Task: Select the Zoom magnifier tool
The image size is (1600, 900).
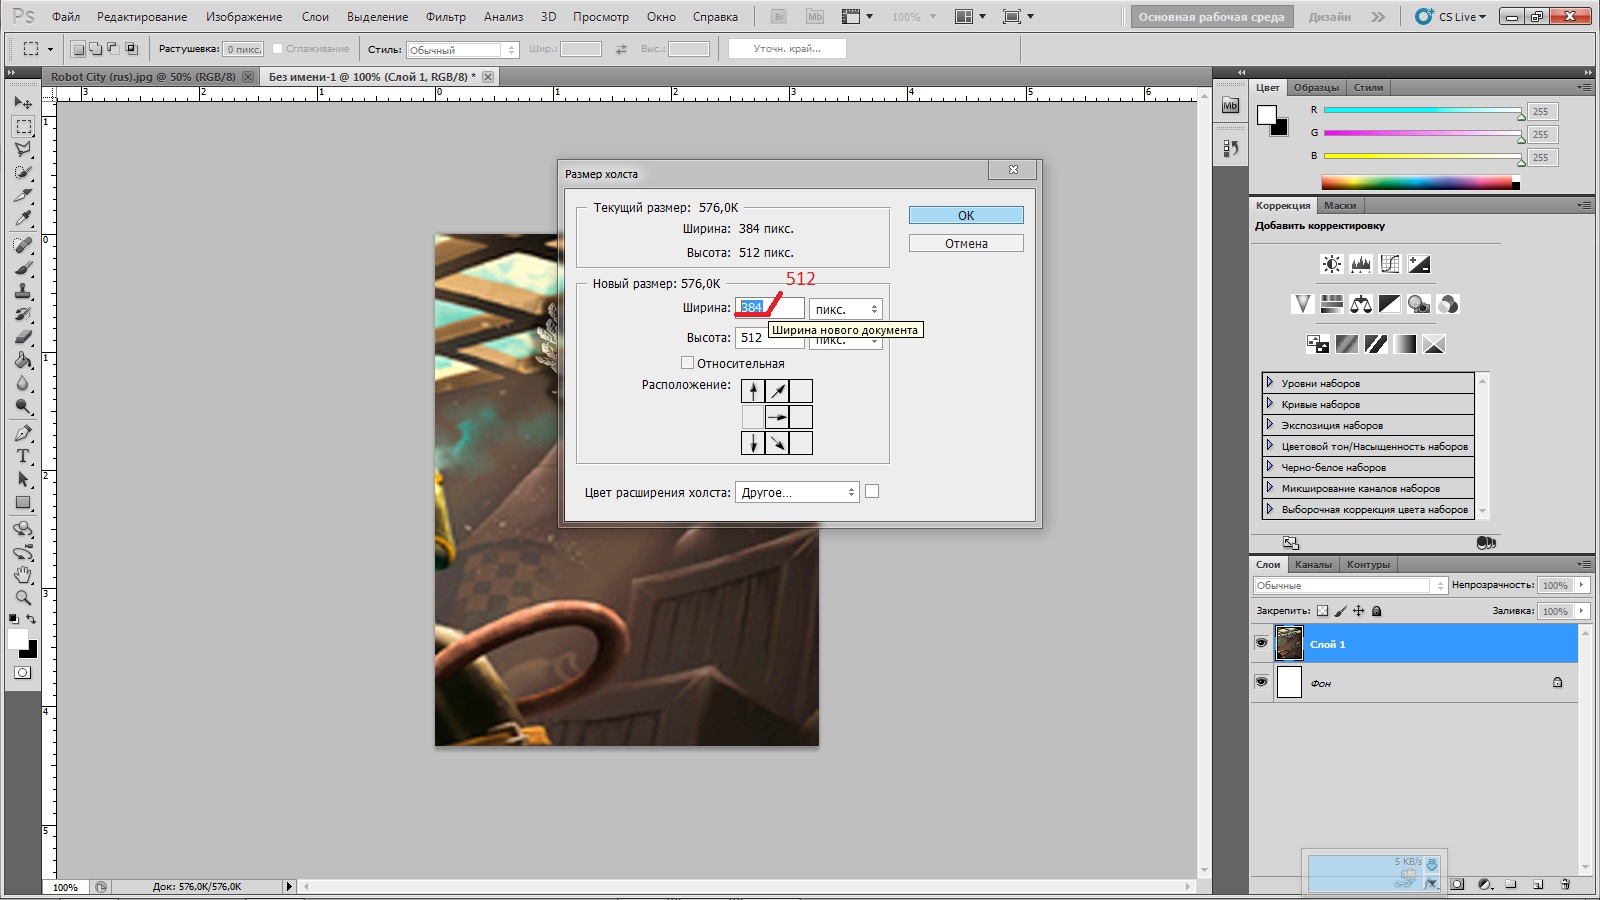Action: [x=23, y=597]
